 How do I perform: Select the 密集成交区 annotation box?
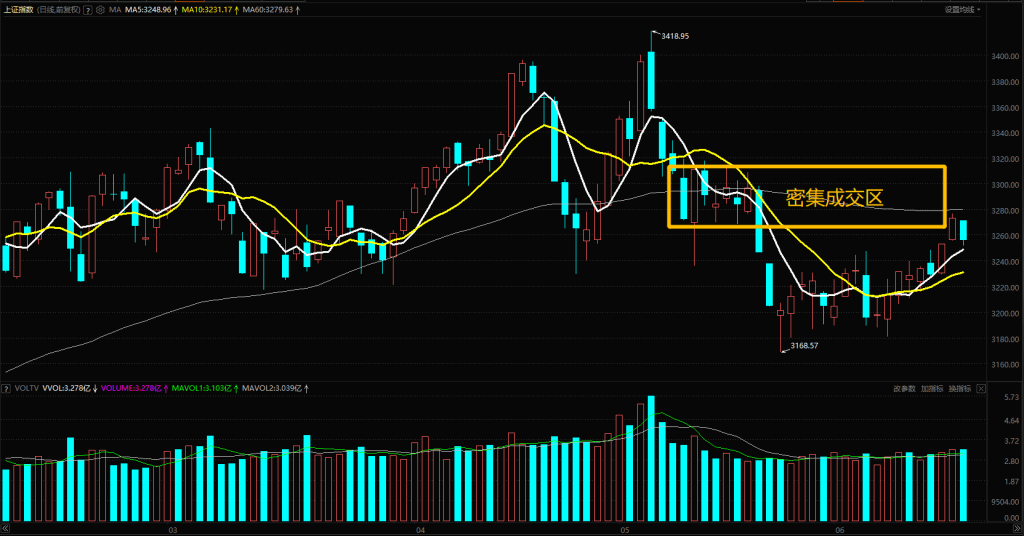click(x=806, y=197)
